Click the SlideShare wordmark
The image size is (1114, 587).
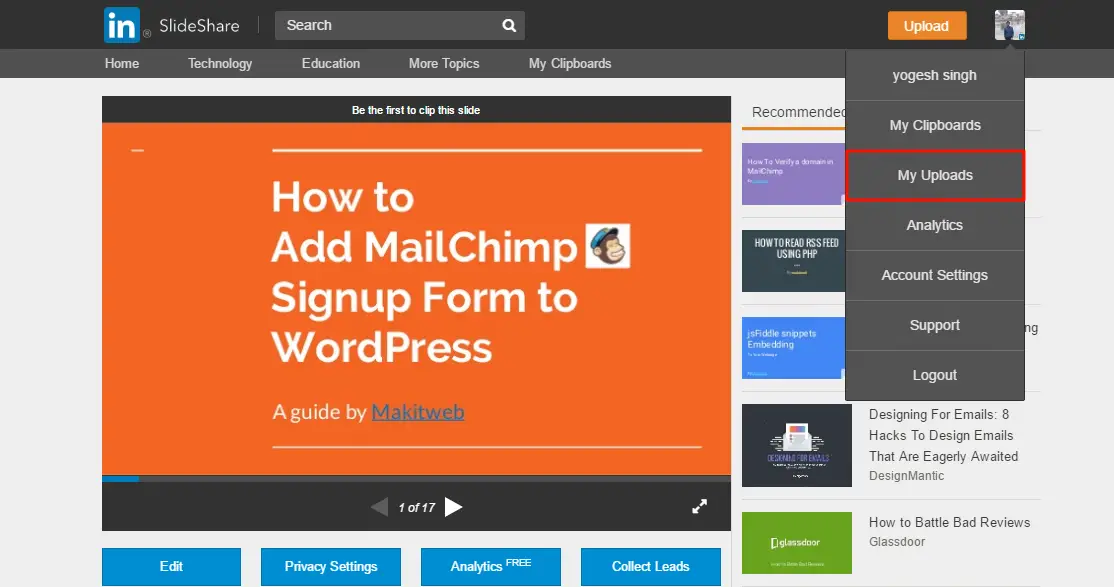[x=199, y=26]
